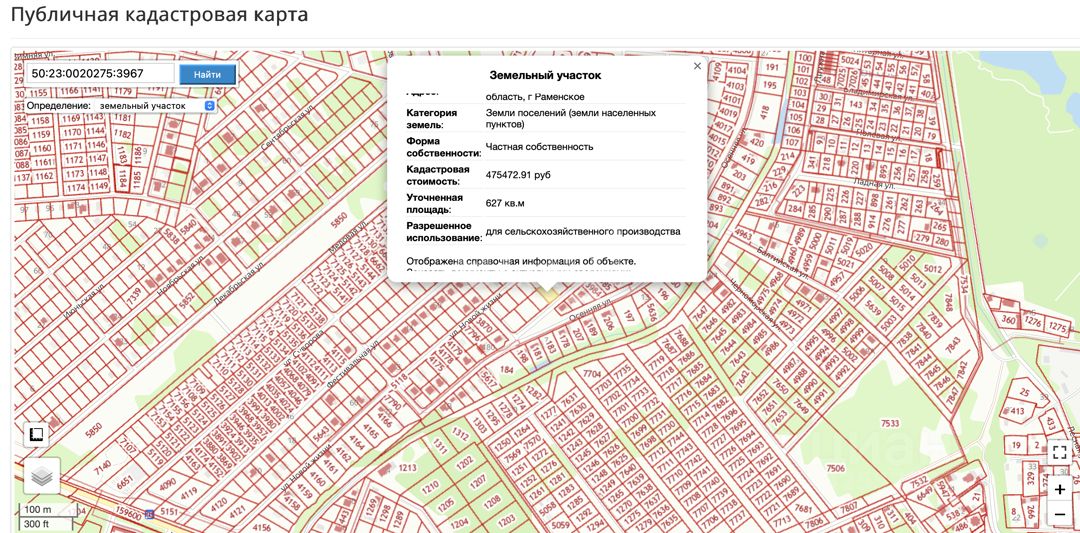Click the Разрешенное использование label
This screenshot has width=1080, height=533.
click(444, 231)
